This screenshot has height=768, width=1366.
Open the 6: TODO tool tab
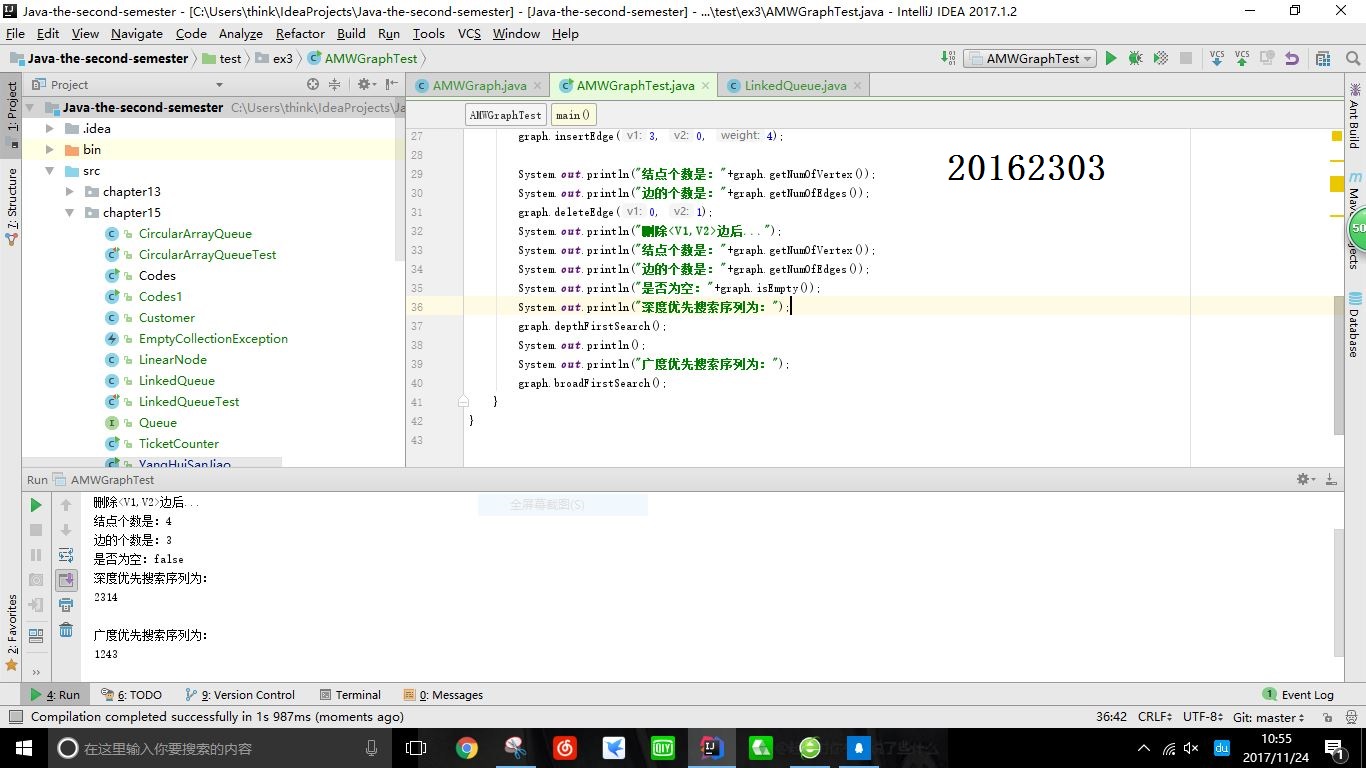(x=130, y=695)
